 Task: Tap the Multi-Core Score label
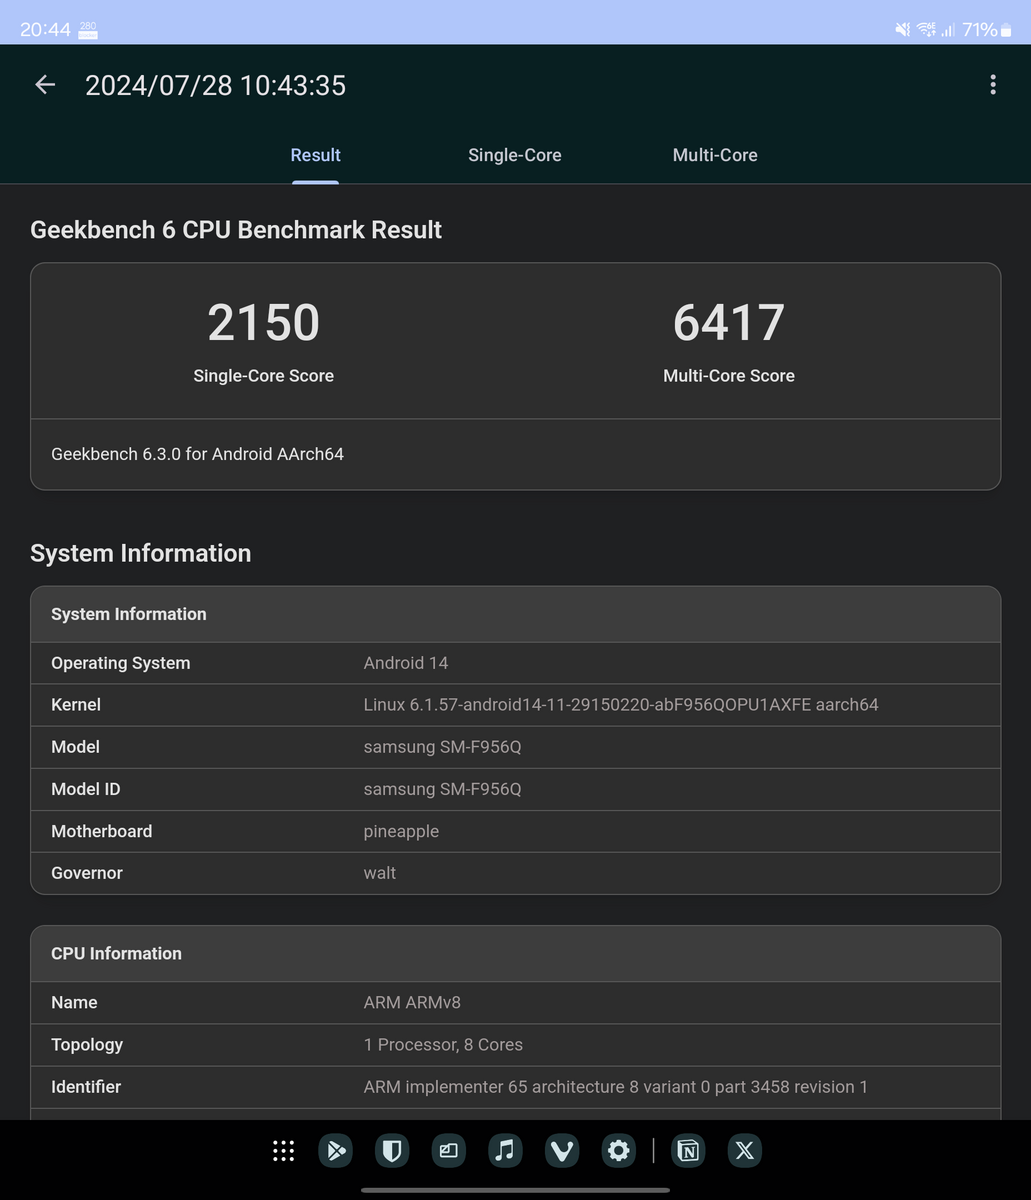(729, 376)
